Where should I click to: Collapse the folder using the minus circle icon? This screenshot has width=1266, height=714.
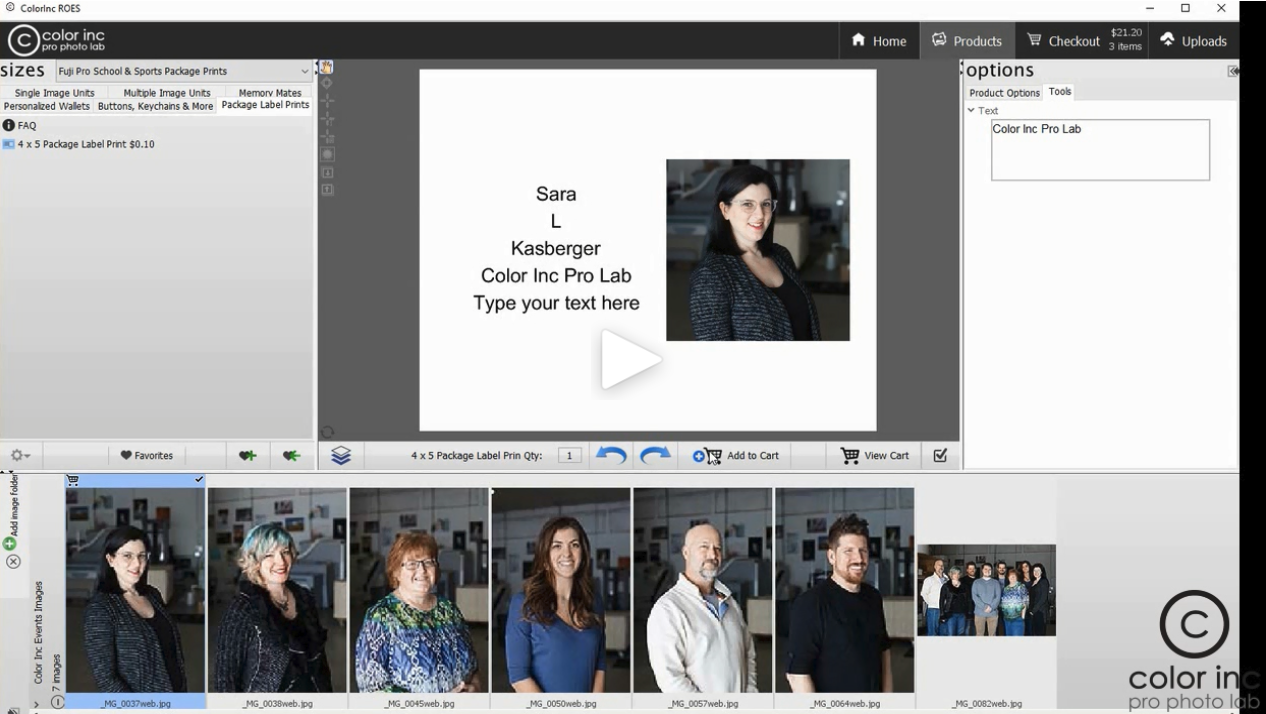tap(57, 702)
